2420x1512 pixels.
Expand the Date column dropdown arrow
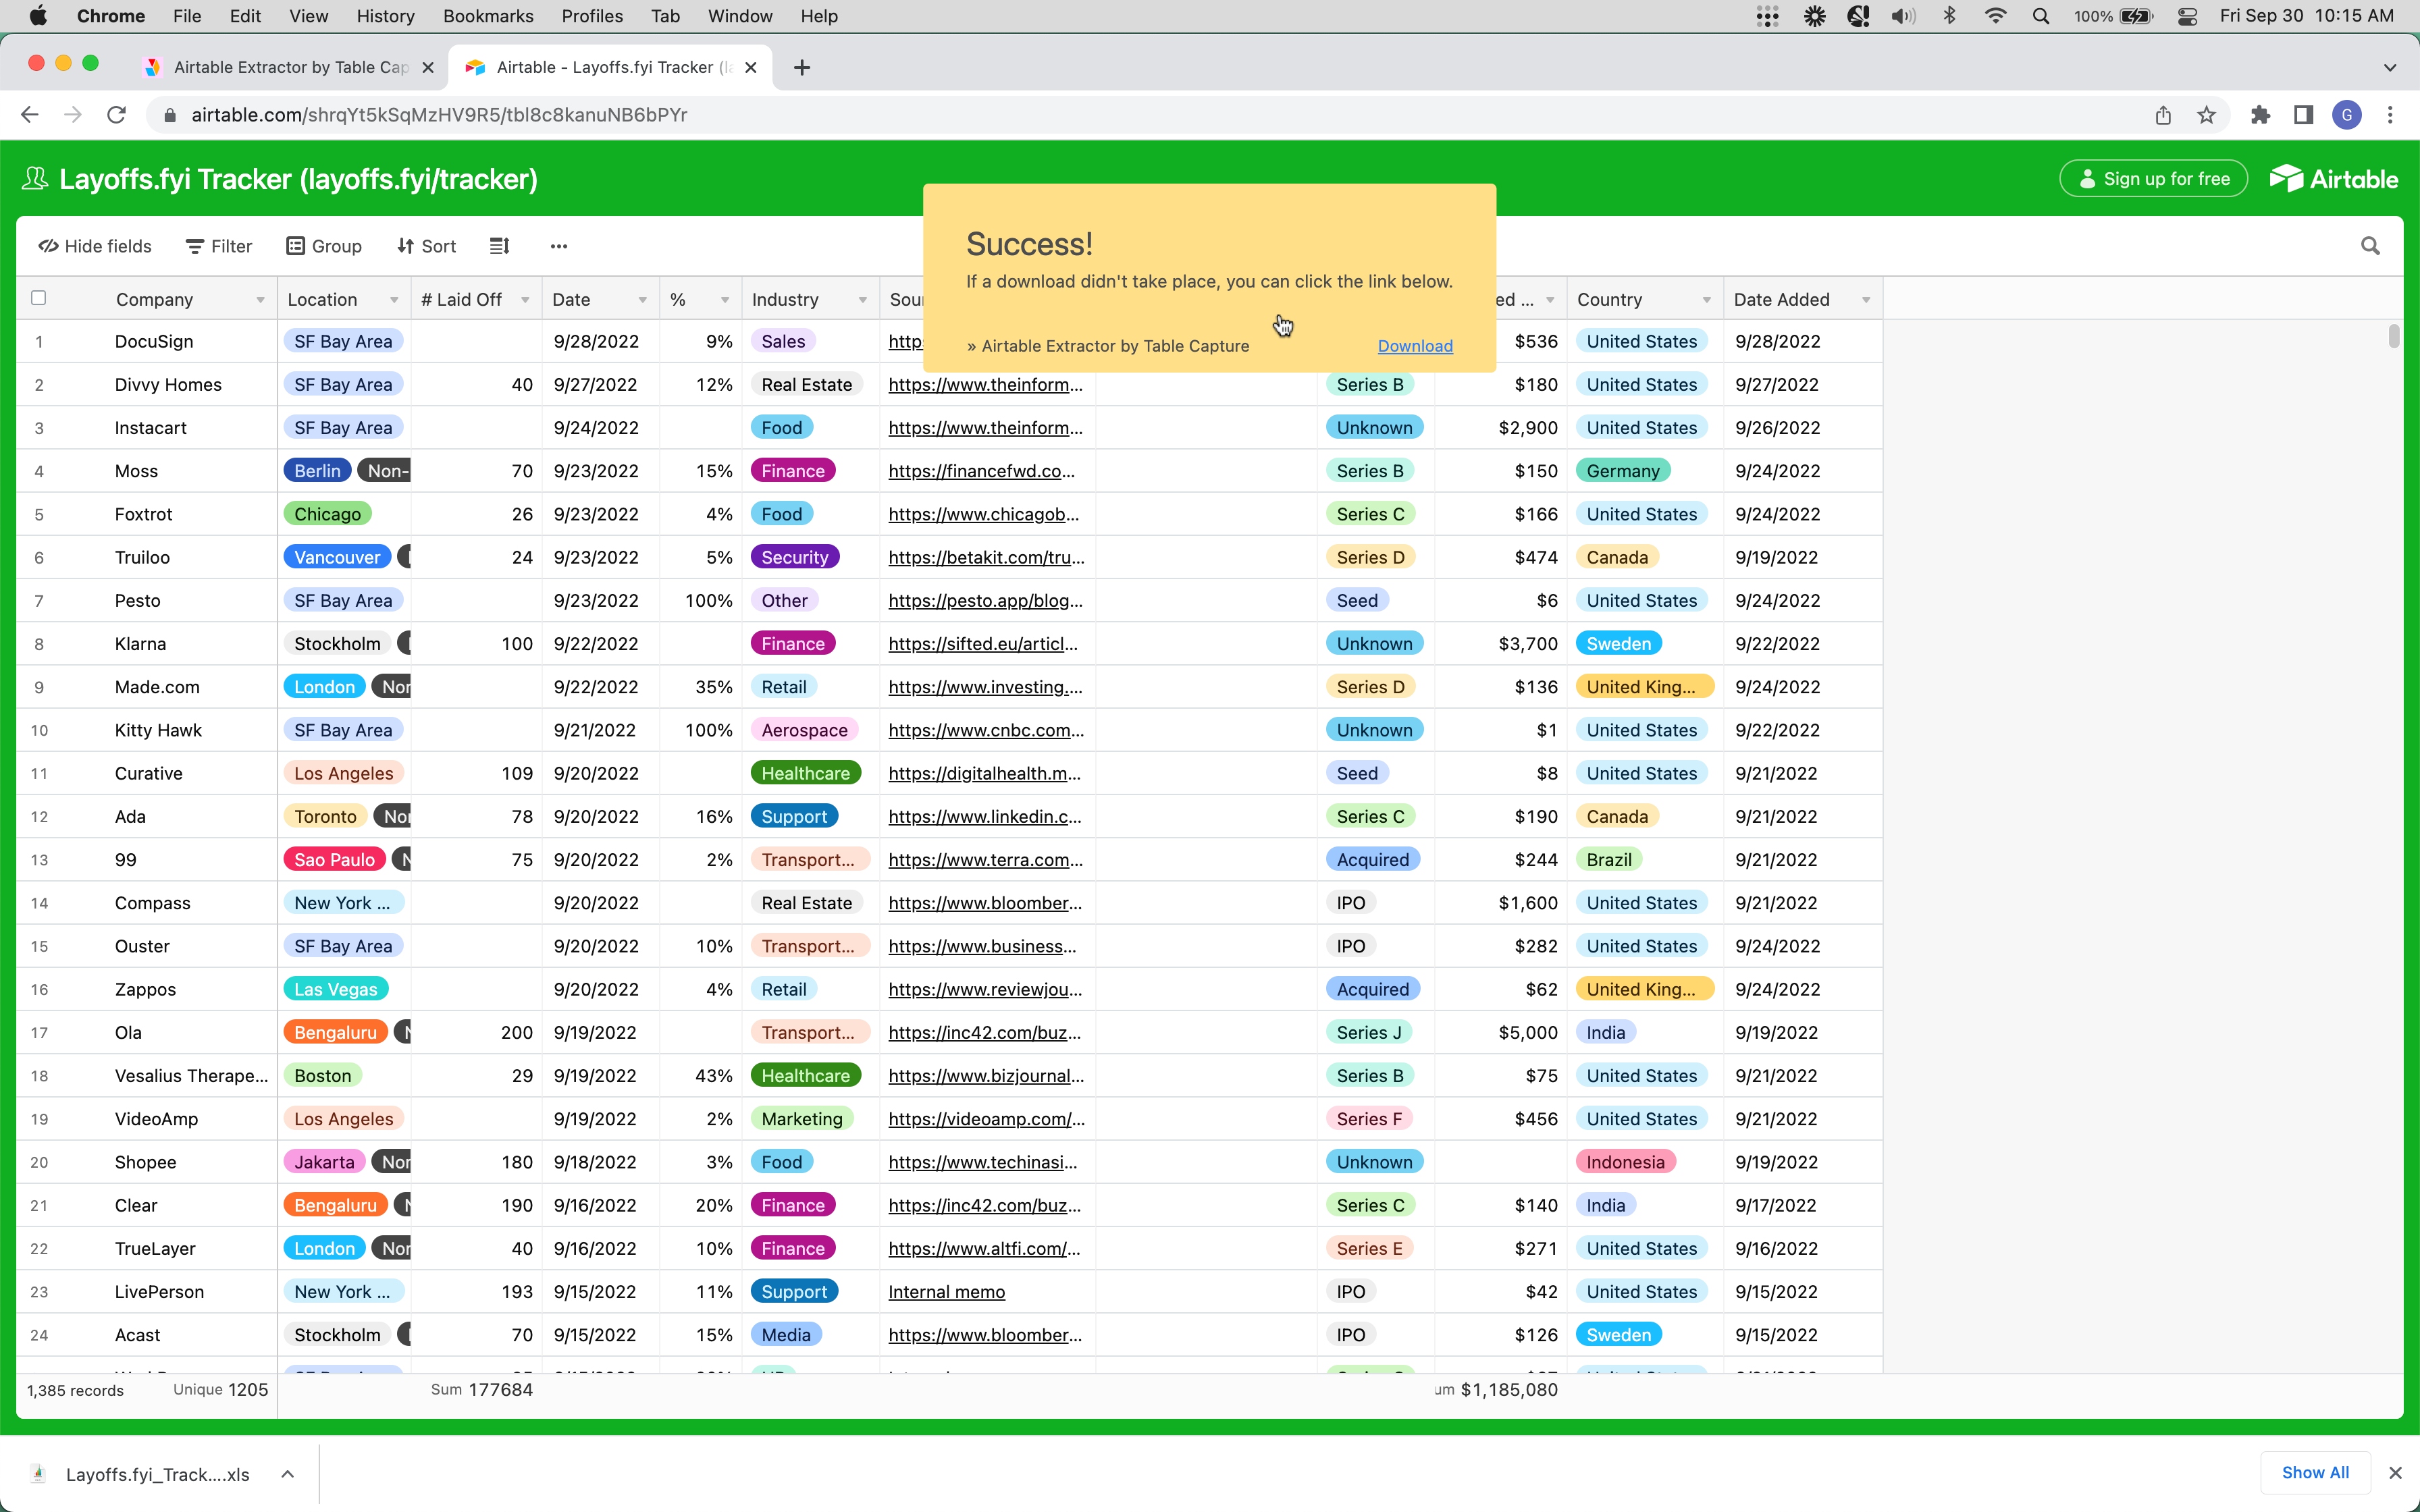point(643,300)
